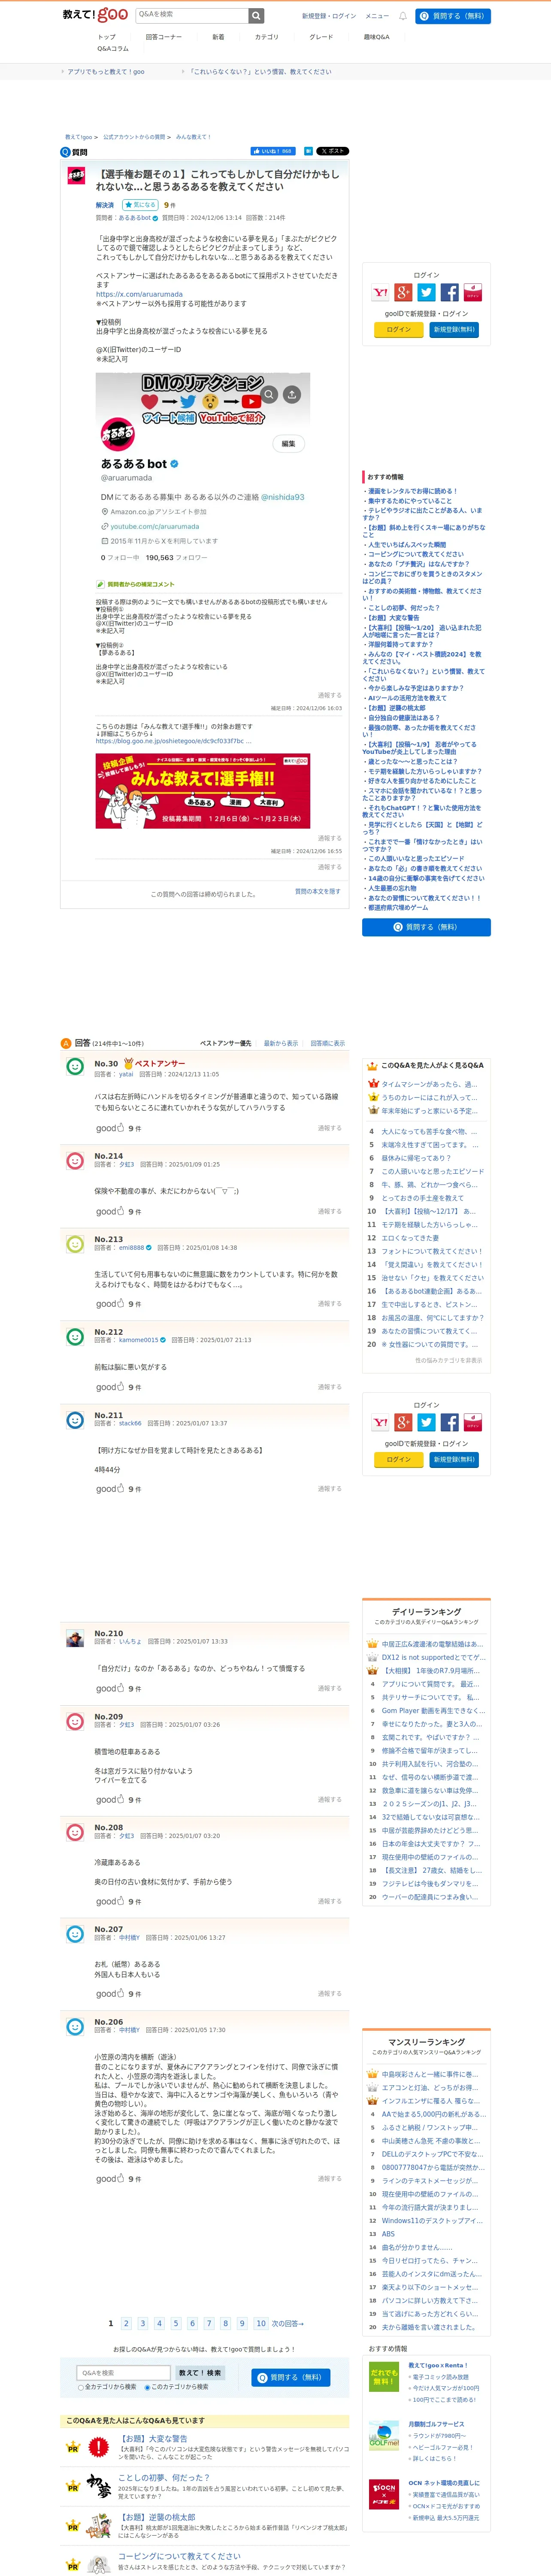This screenshot has width=551, height=2576.
Task: Click the X ポスト share button
Action: tap(333, 151)
